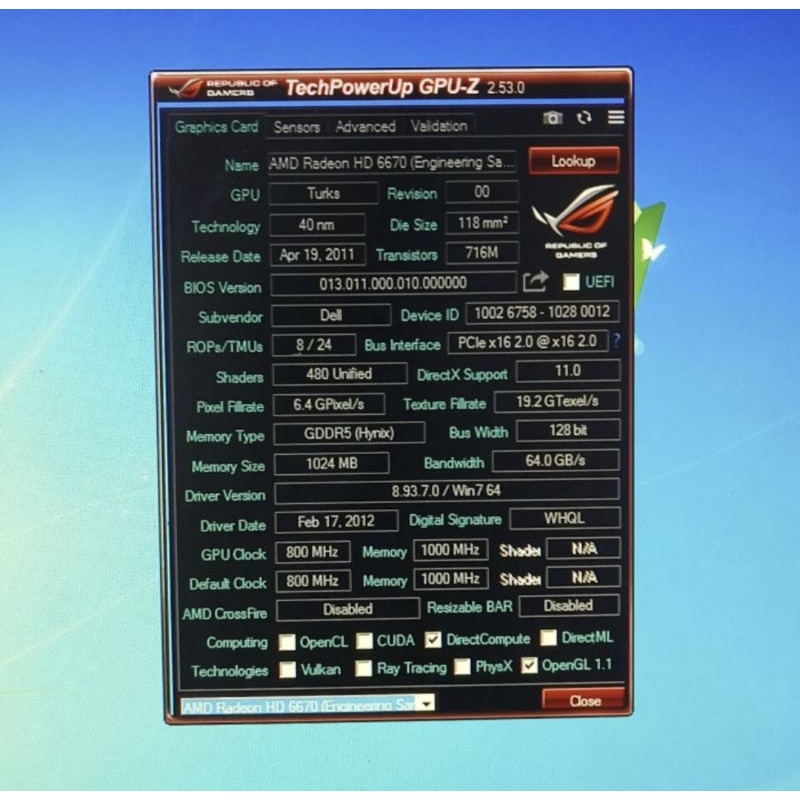Toggle the Ray Tracing checkbox
The height and width of the screenshot is (800, 800).
pos(363,668)
